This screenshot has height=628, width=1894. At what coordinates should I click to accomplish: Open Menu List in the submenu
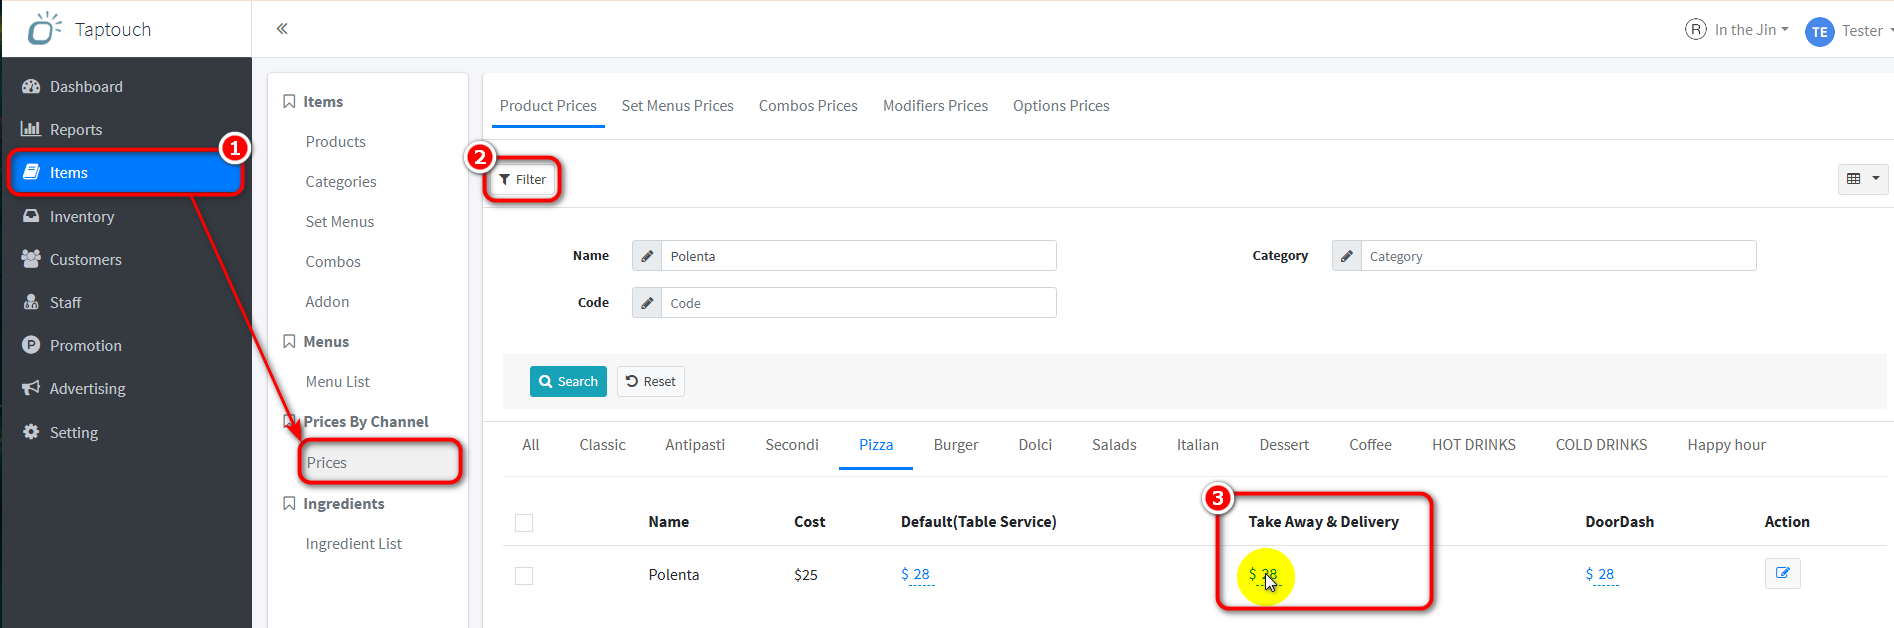[337, 382]
